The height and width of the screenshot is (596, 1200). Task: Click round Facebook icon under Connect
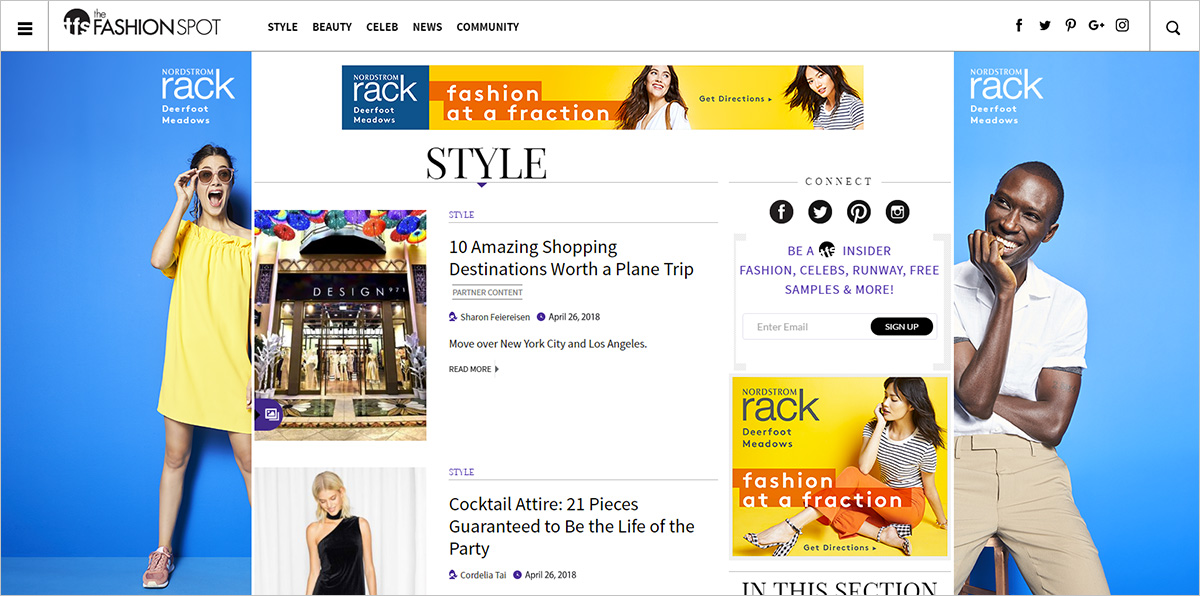click(781, 212)
